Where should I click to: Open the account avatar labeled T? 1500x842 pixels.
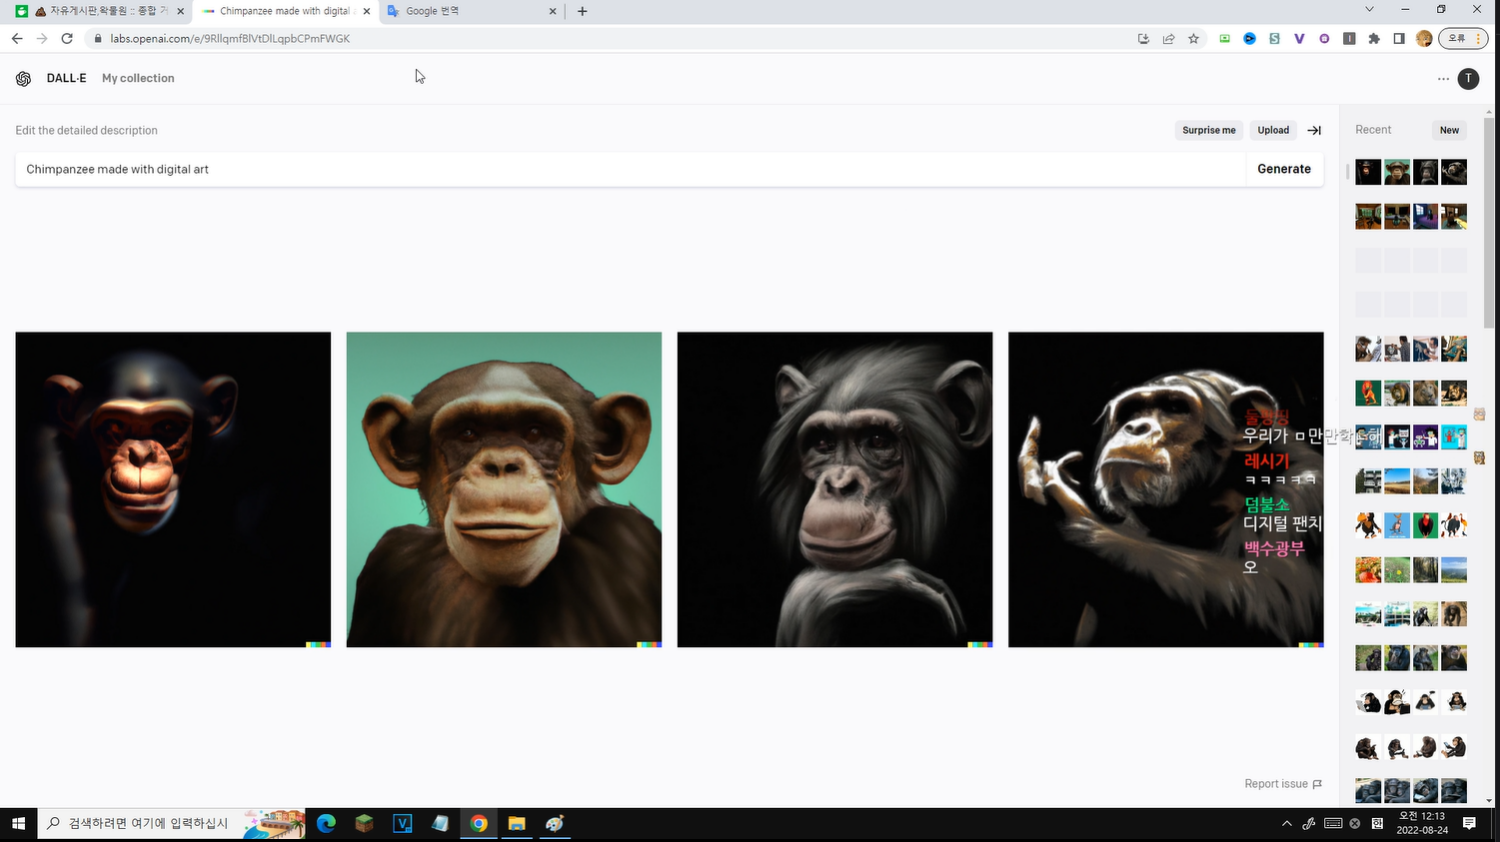[x=1468, y=78]
